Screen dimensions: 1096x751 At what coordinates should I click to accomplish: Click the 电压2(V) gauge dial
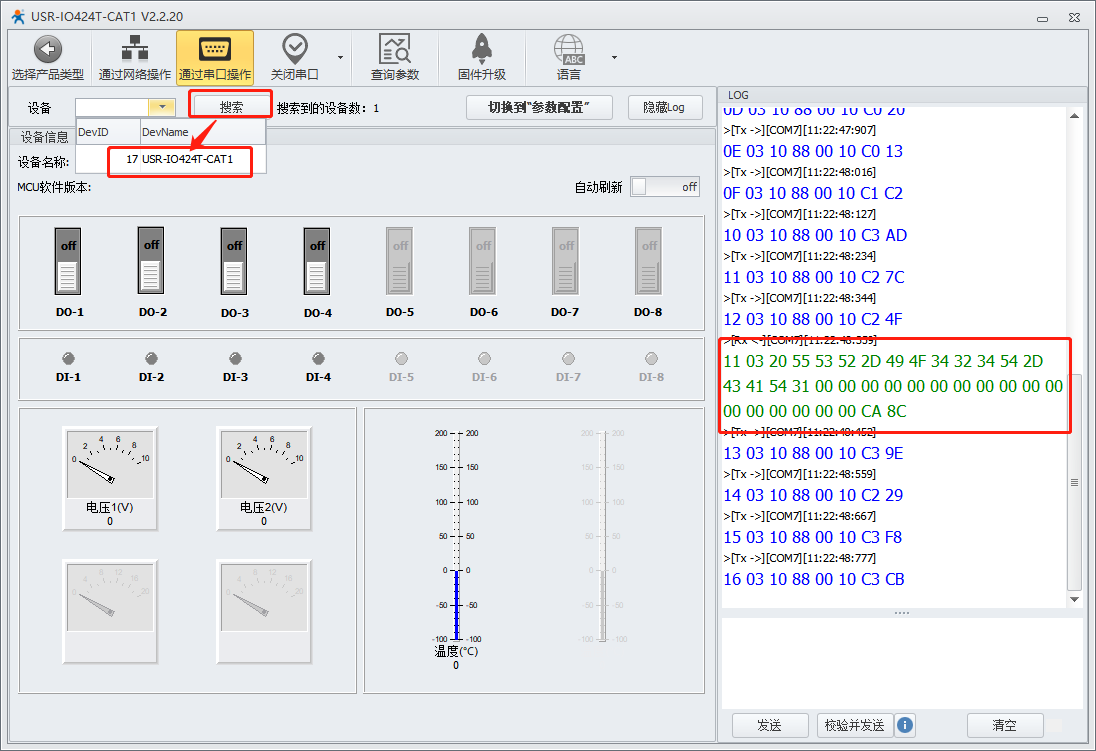(264, 463)
